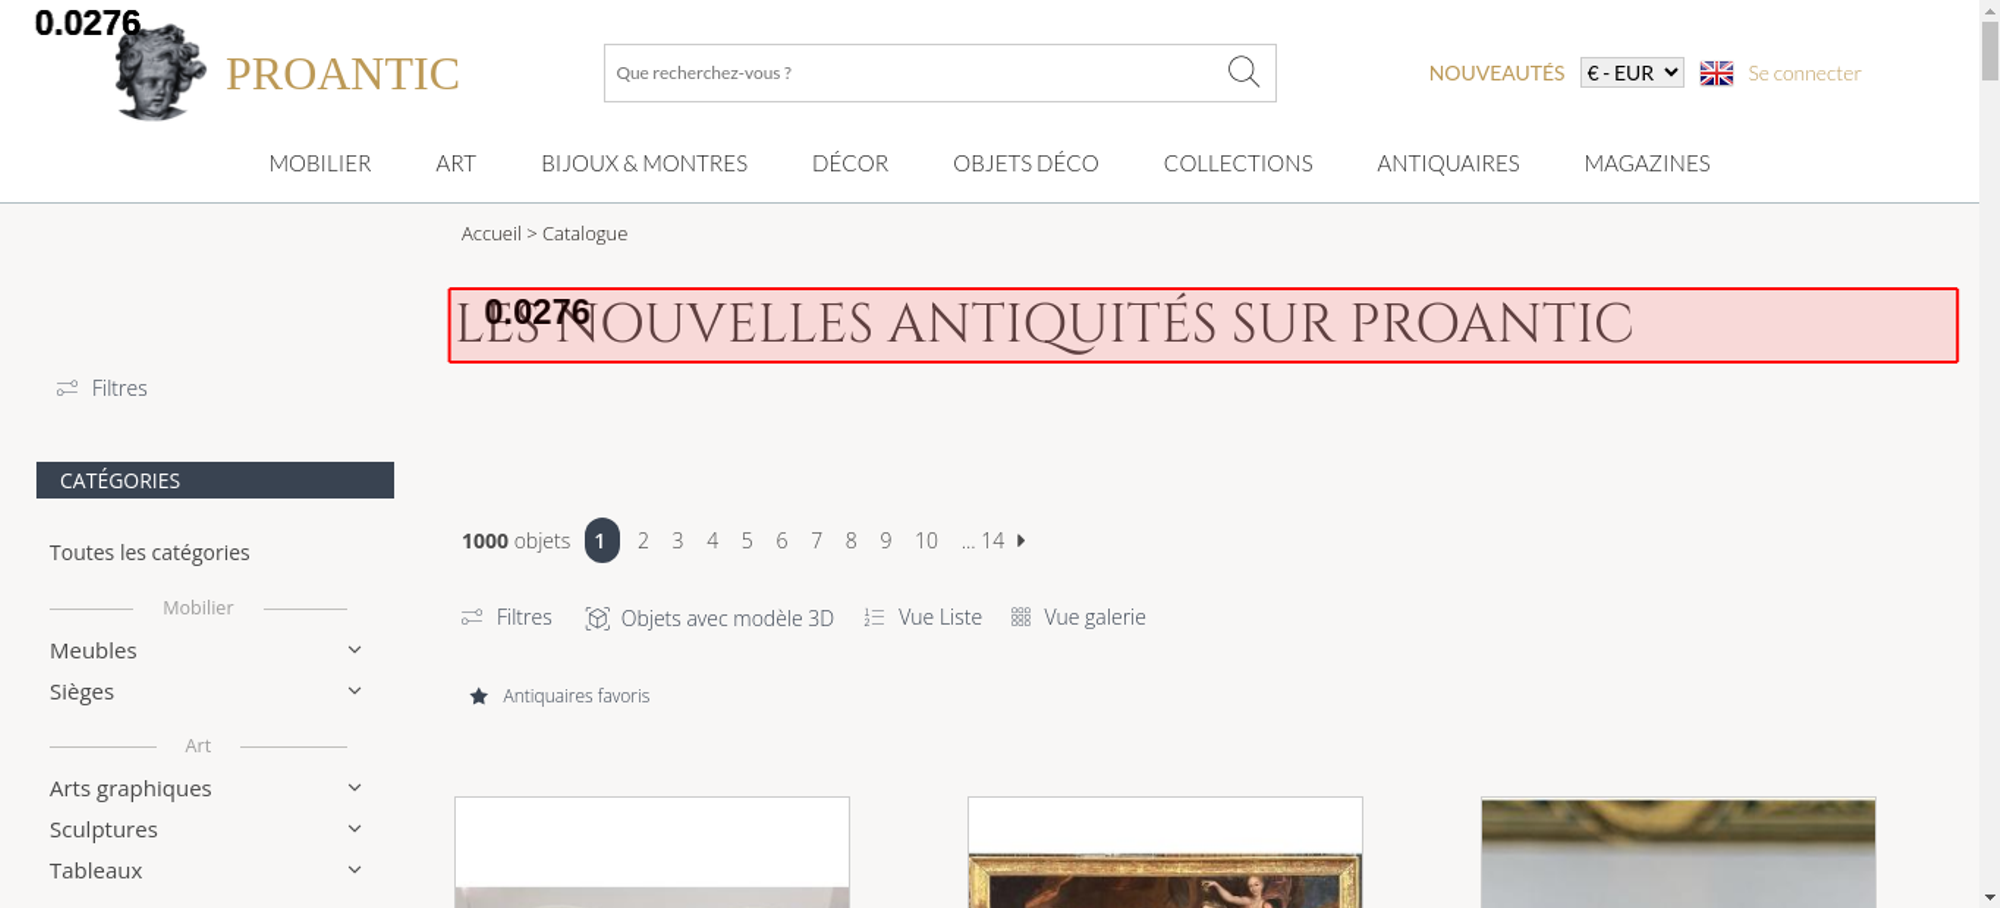Image resolution: width=2000 pixels, height=908 pixels.
Task: Focus the Que recherchez-vous search field
Action: click(x=915, y=73)
